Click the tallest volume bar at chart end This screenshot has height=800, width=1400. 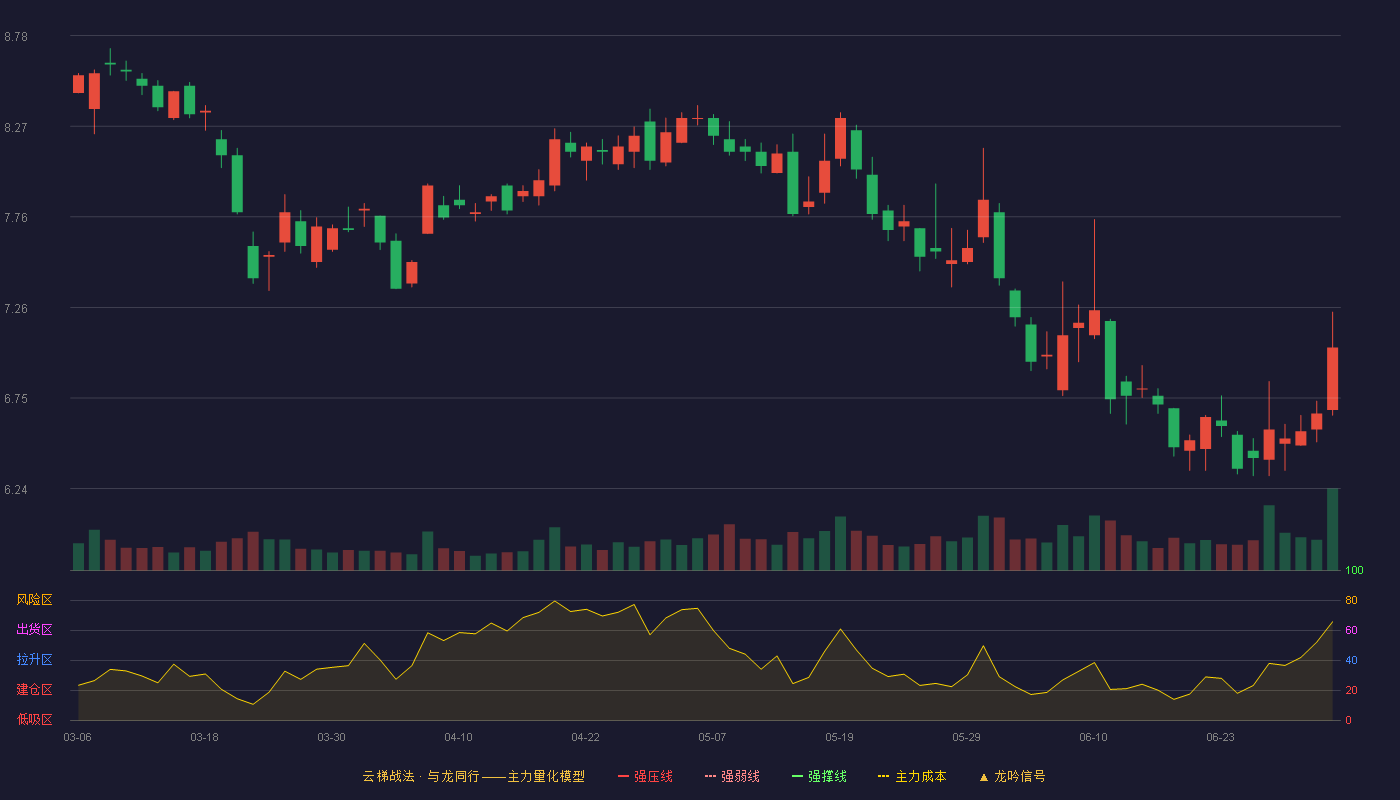click(1332, 529)
